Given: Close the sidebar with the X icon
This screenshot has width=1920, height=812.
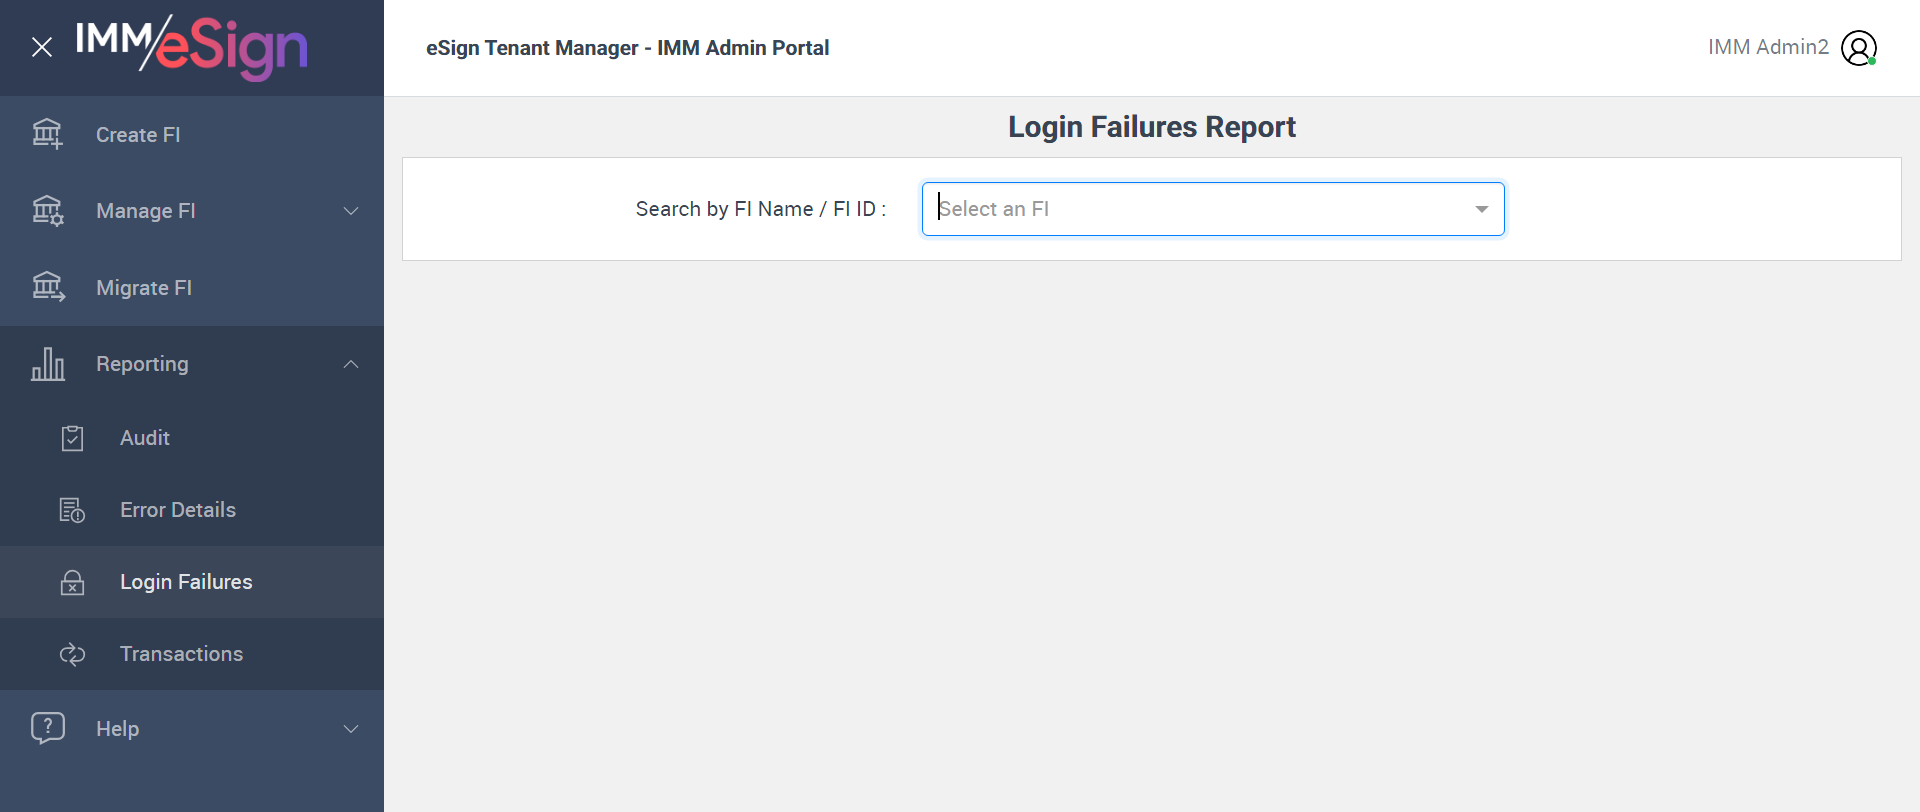Looking at the screenshot, I should 42,47.
